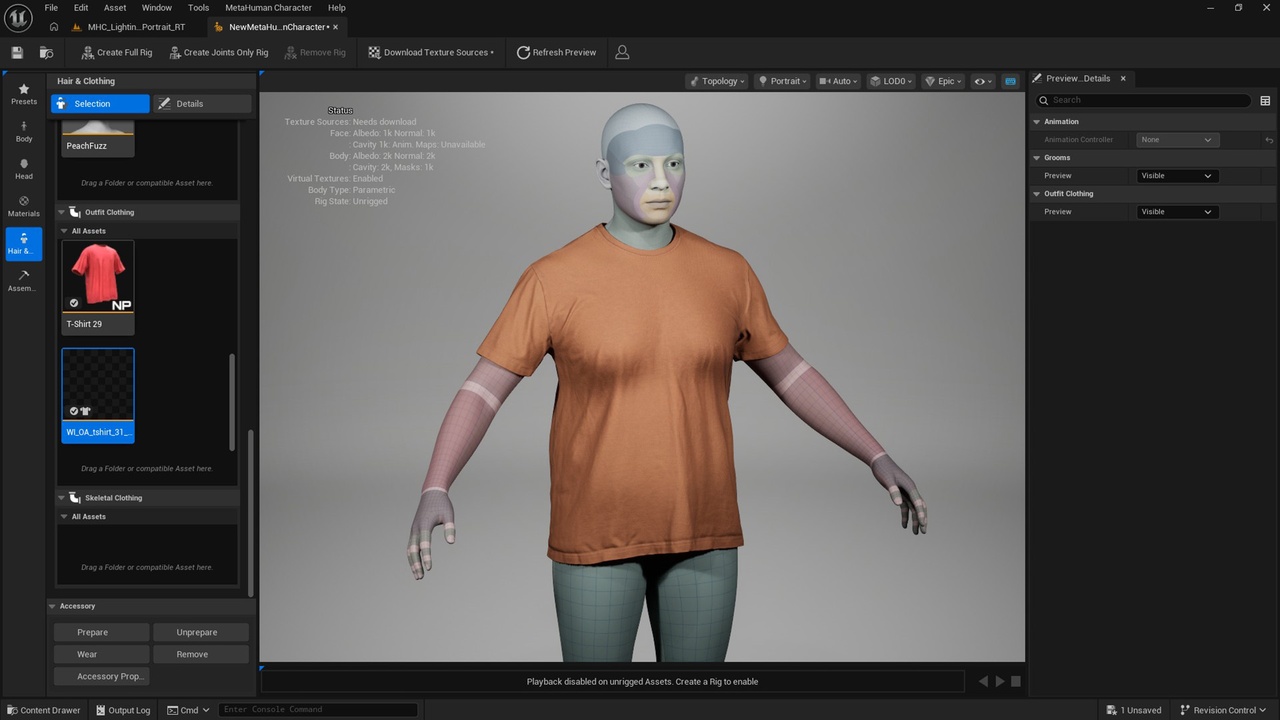This screenshot has width=1280, height=720.
Task: Open Grooms Preview Visible dropdown
Action: coord(1177,176)
